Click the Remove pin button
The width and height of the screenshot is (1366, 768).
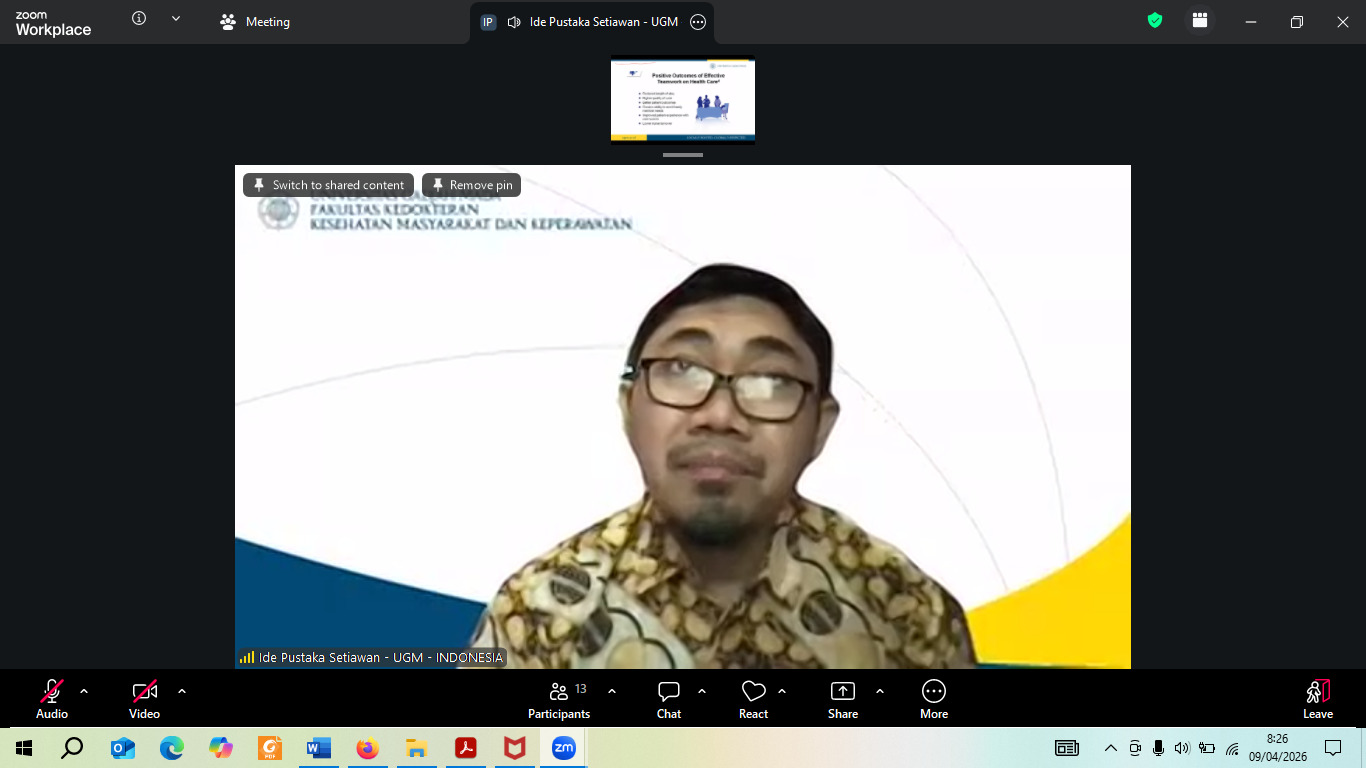click(x=471, y=185)
